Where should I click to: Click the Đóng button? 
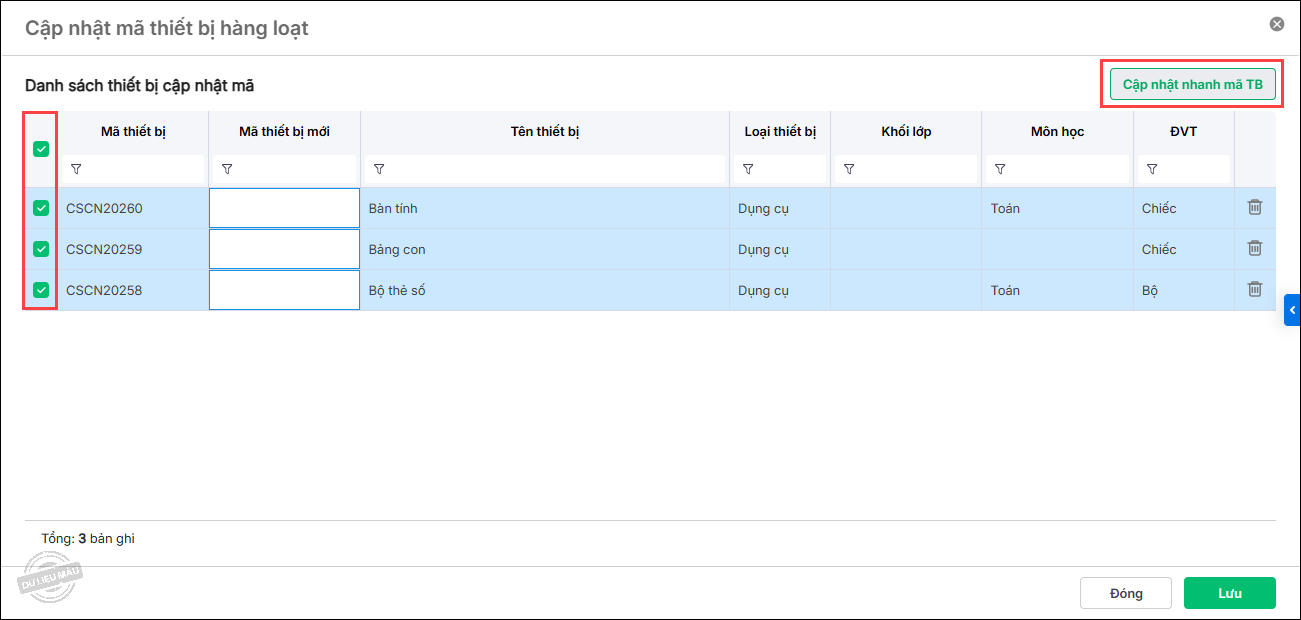click(x=1125, y=593)
